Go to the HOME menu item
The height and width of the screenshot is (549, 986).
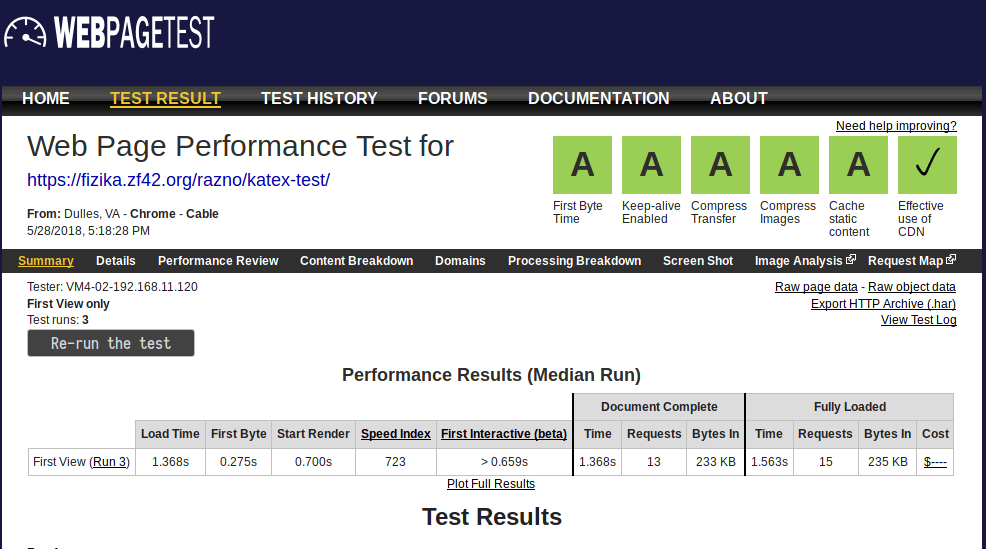click(x=46, y=99)
